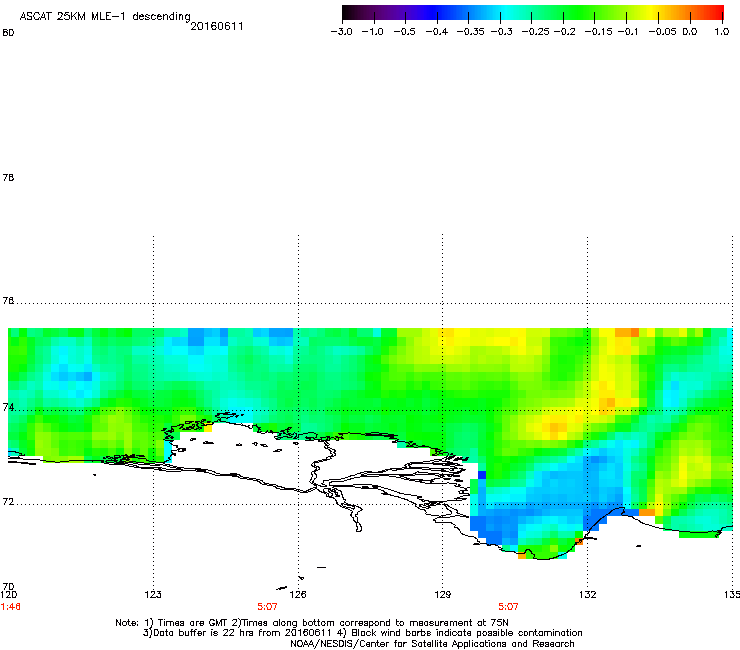The width and height of the screenshot is (740, 650).
Task: Click the "-0.25" color scale label
Action: coord(536,32)
